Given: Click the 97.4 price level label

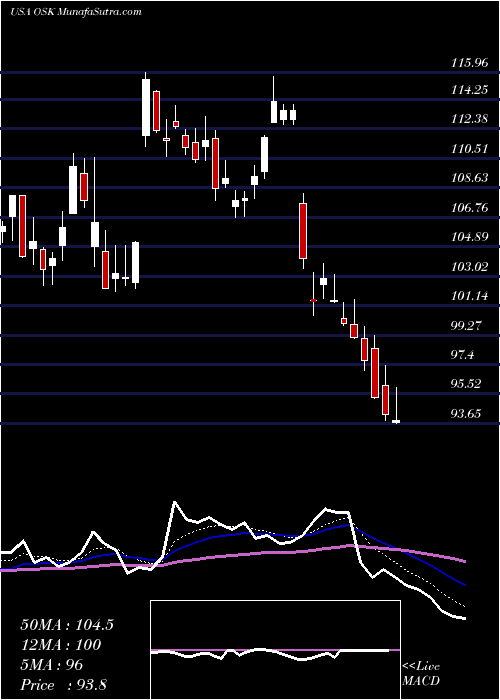Looking at the screenshot, I should coord(464,355).
